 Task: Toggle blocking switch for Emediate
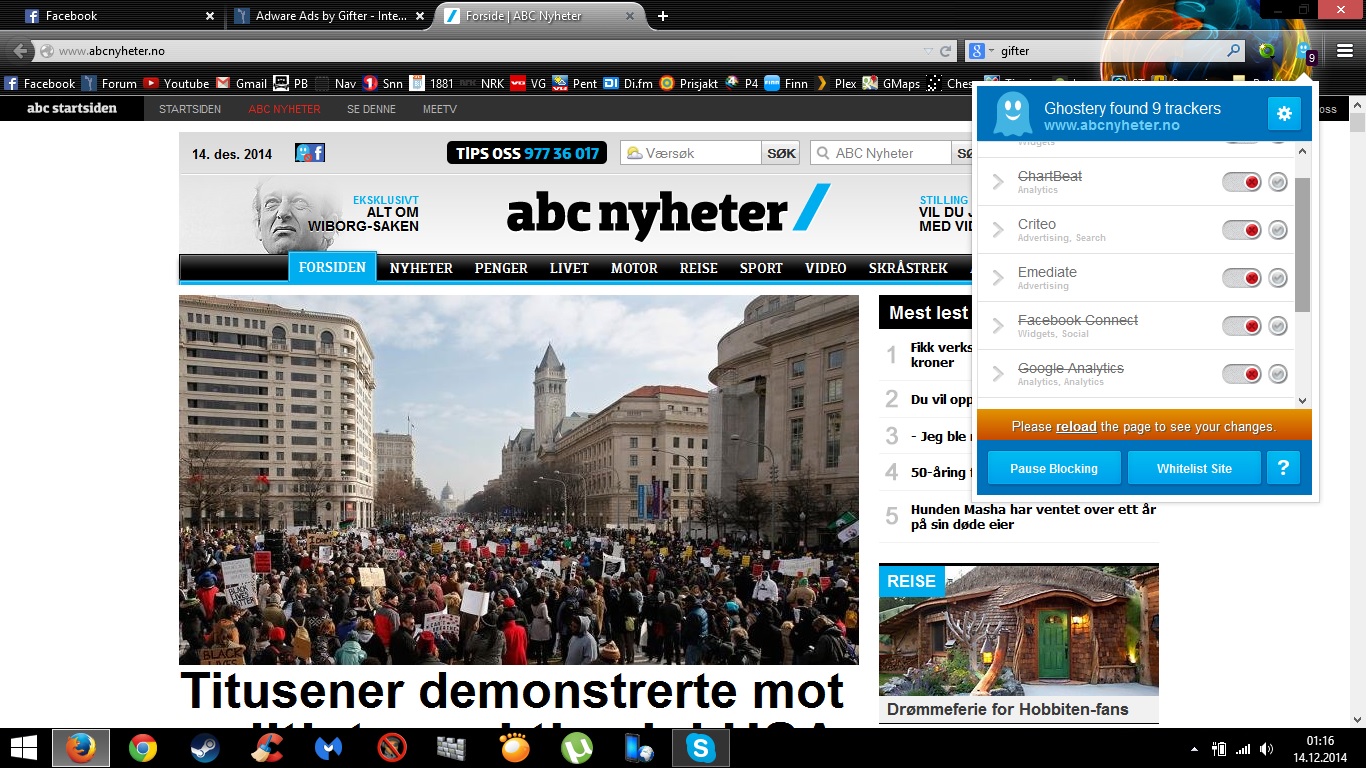(1242, 278)
